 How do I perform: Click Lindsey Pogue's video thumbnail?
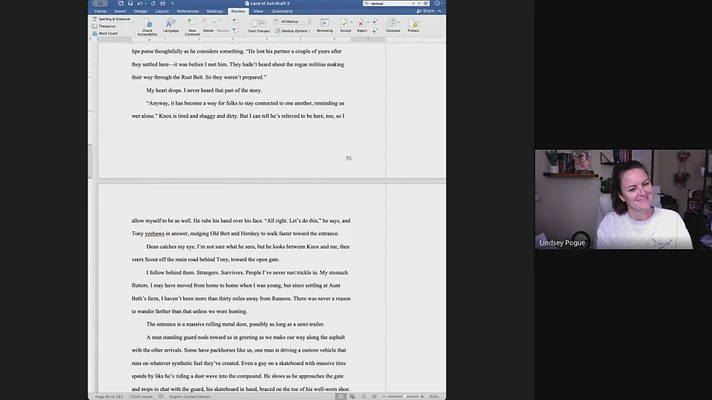coord(623,199)
